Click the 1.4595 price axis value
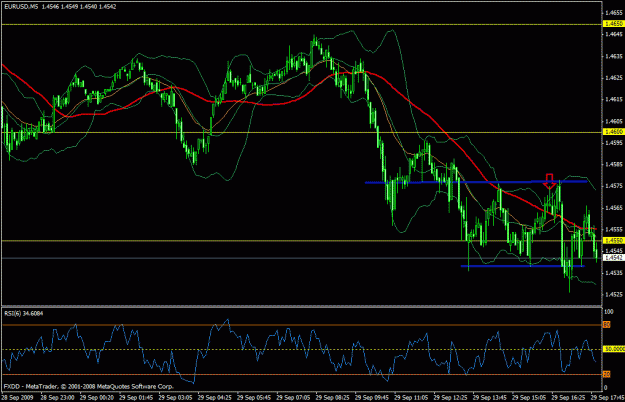Viewport: 625px width, 402px height. click(x=613, y=142)
